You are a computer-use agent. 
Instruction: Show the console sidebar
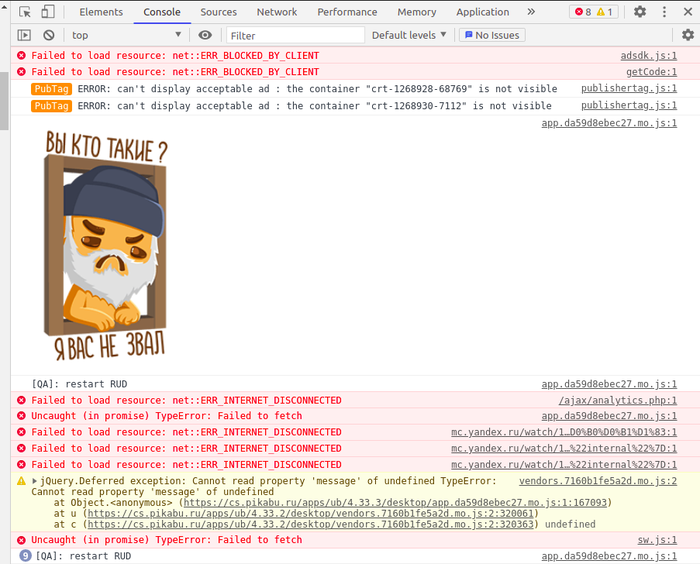[x=24, y=35]
